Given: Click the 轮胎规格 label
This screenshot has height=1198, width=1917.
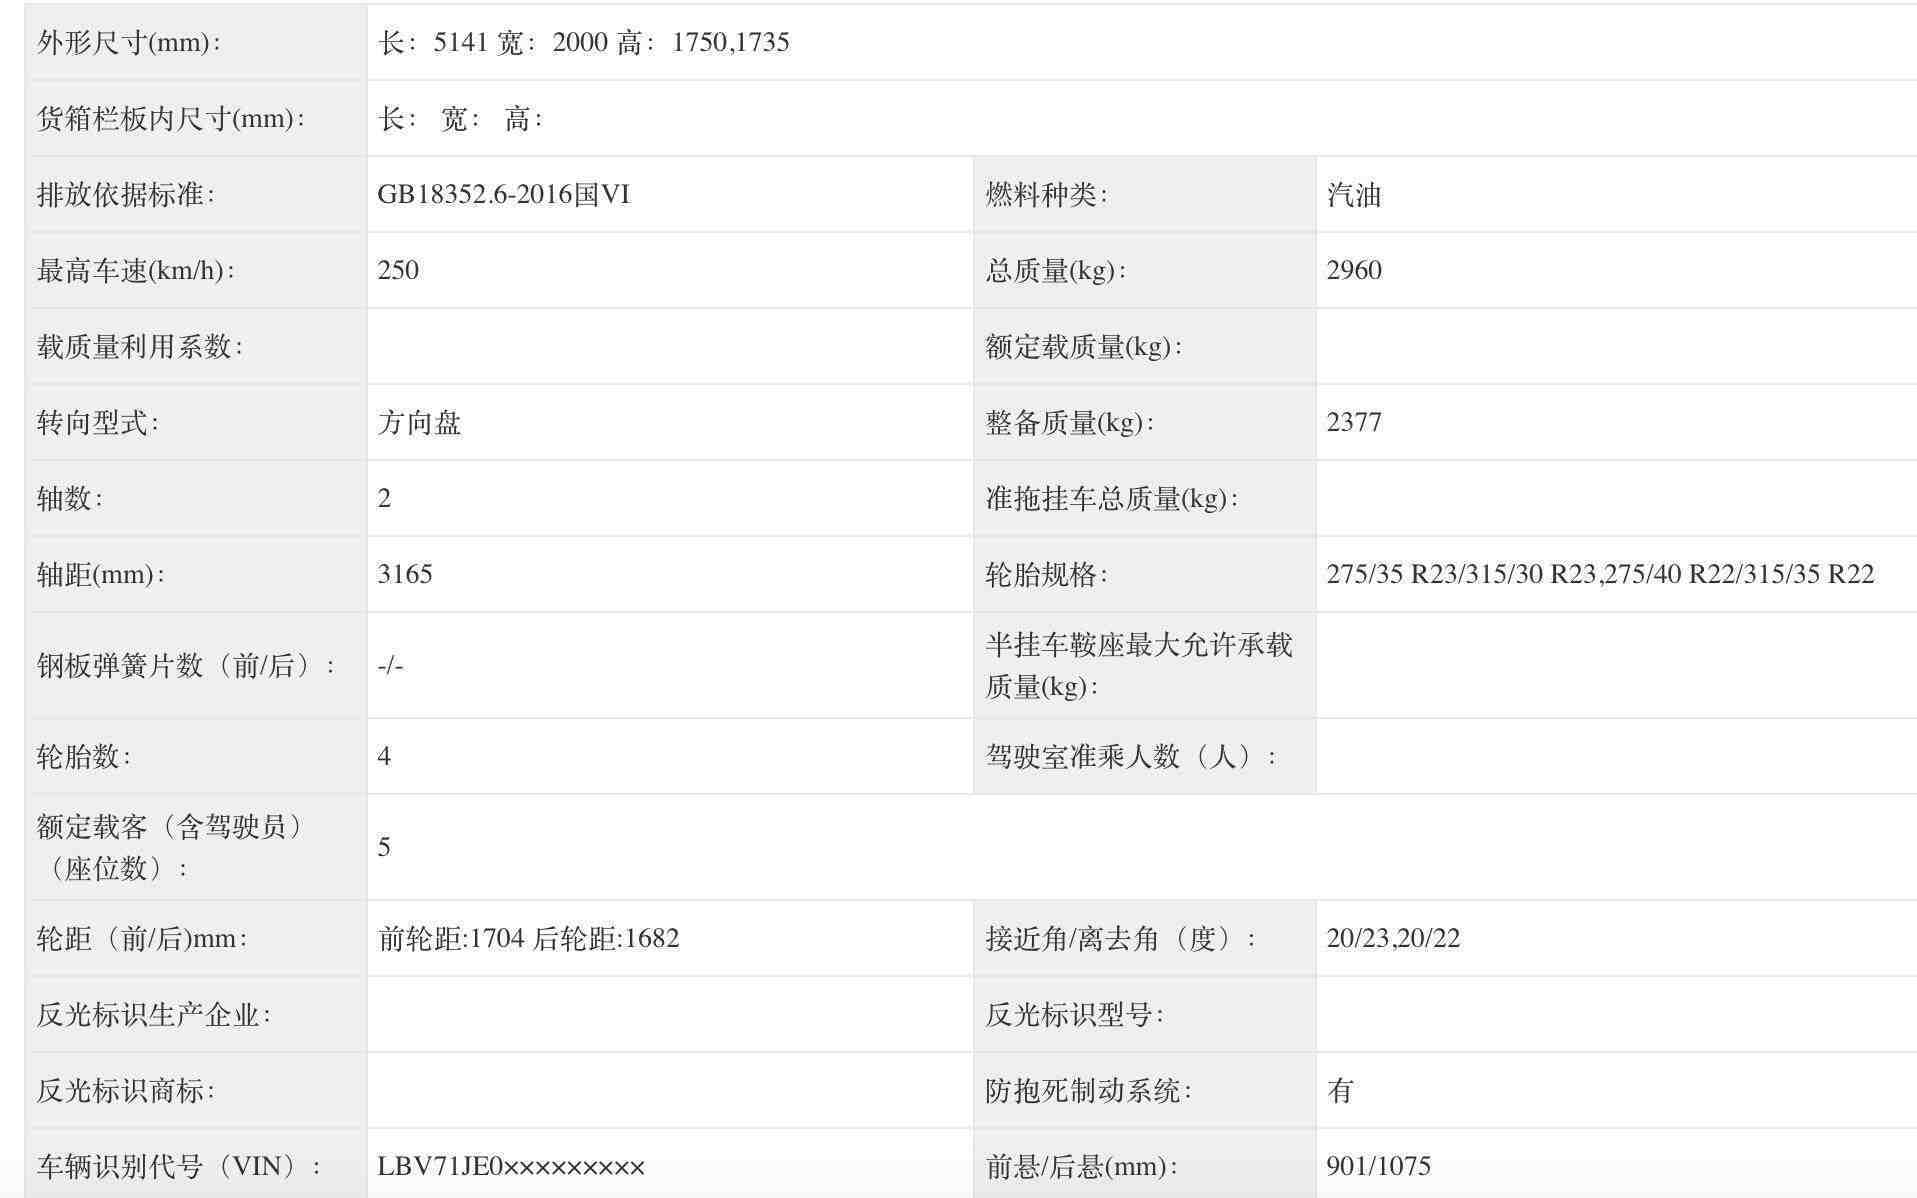Looking at the screenshot, I should pyautogui.click(x=1046, y=574).
